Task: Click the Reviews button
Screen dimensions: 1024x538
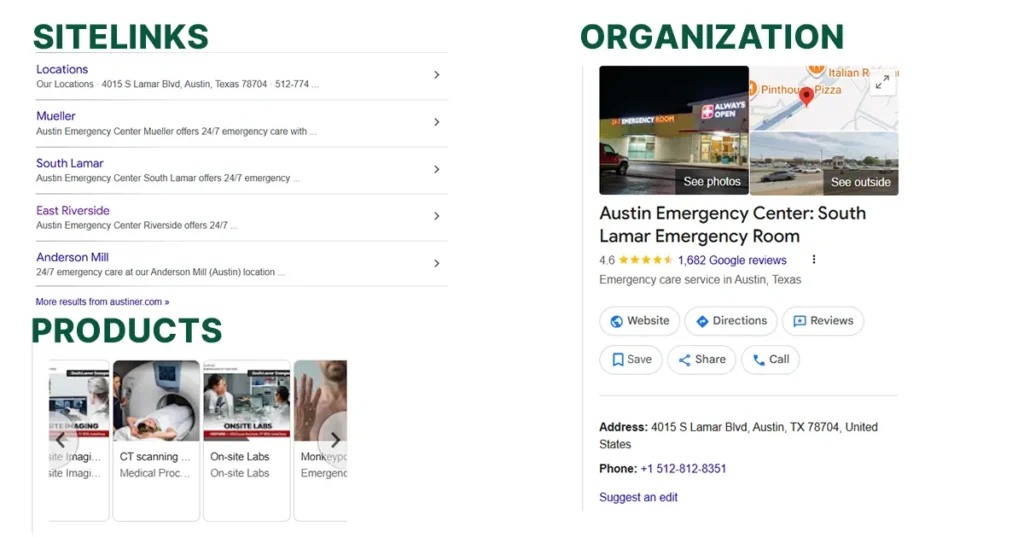Action: [823, 321]
